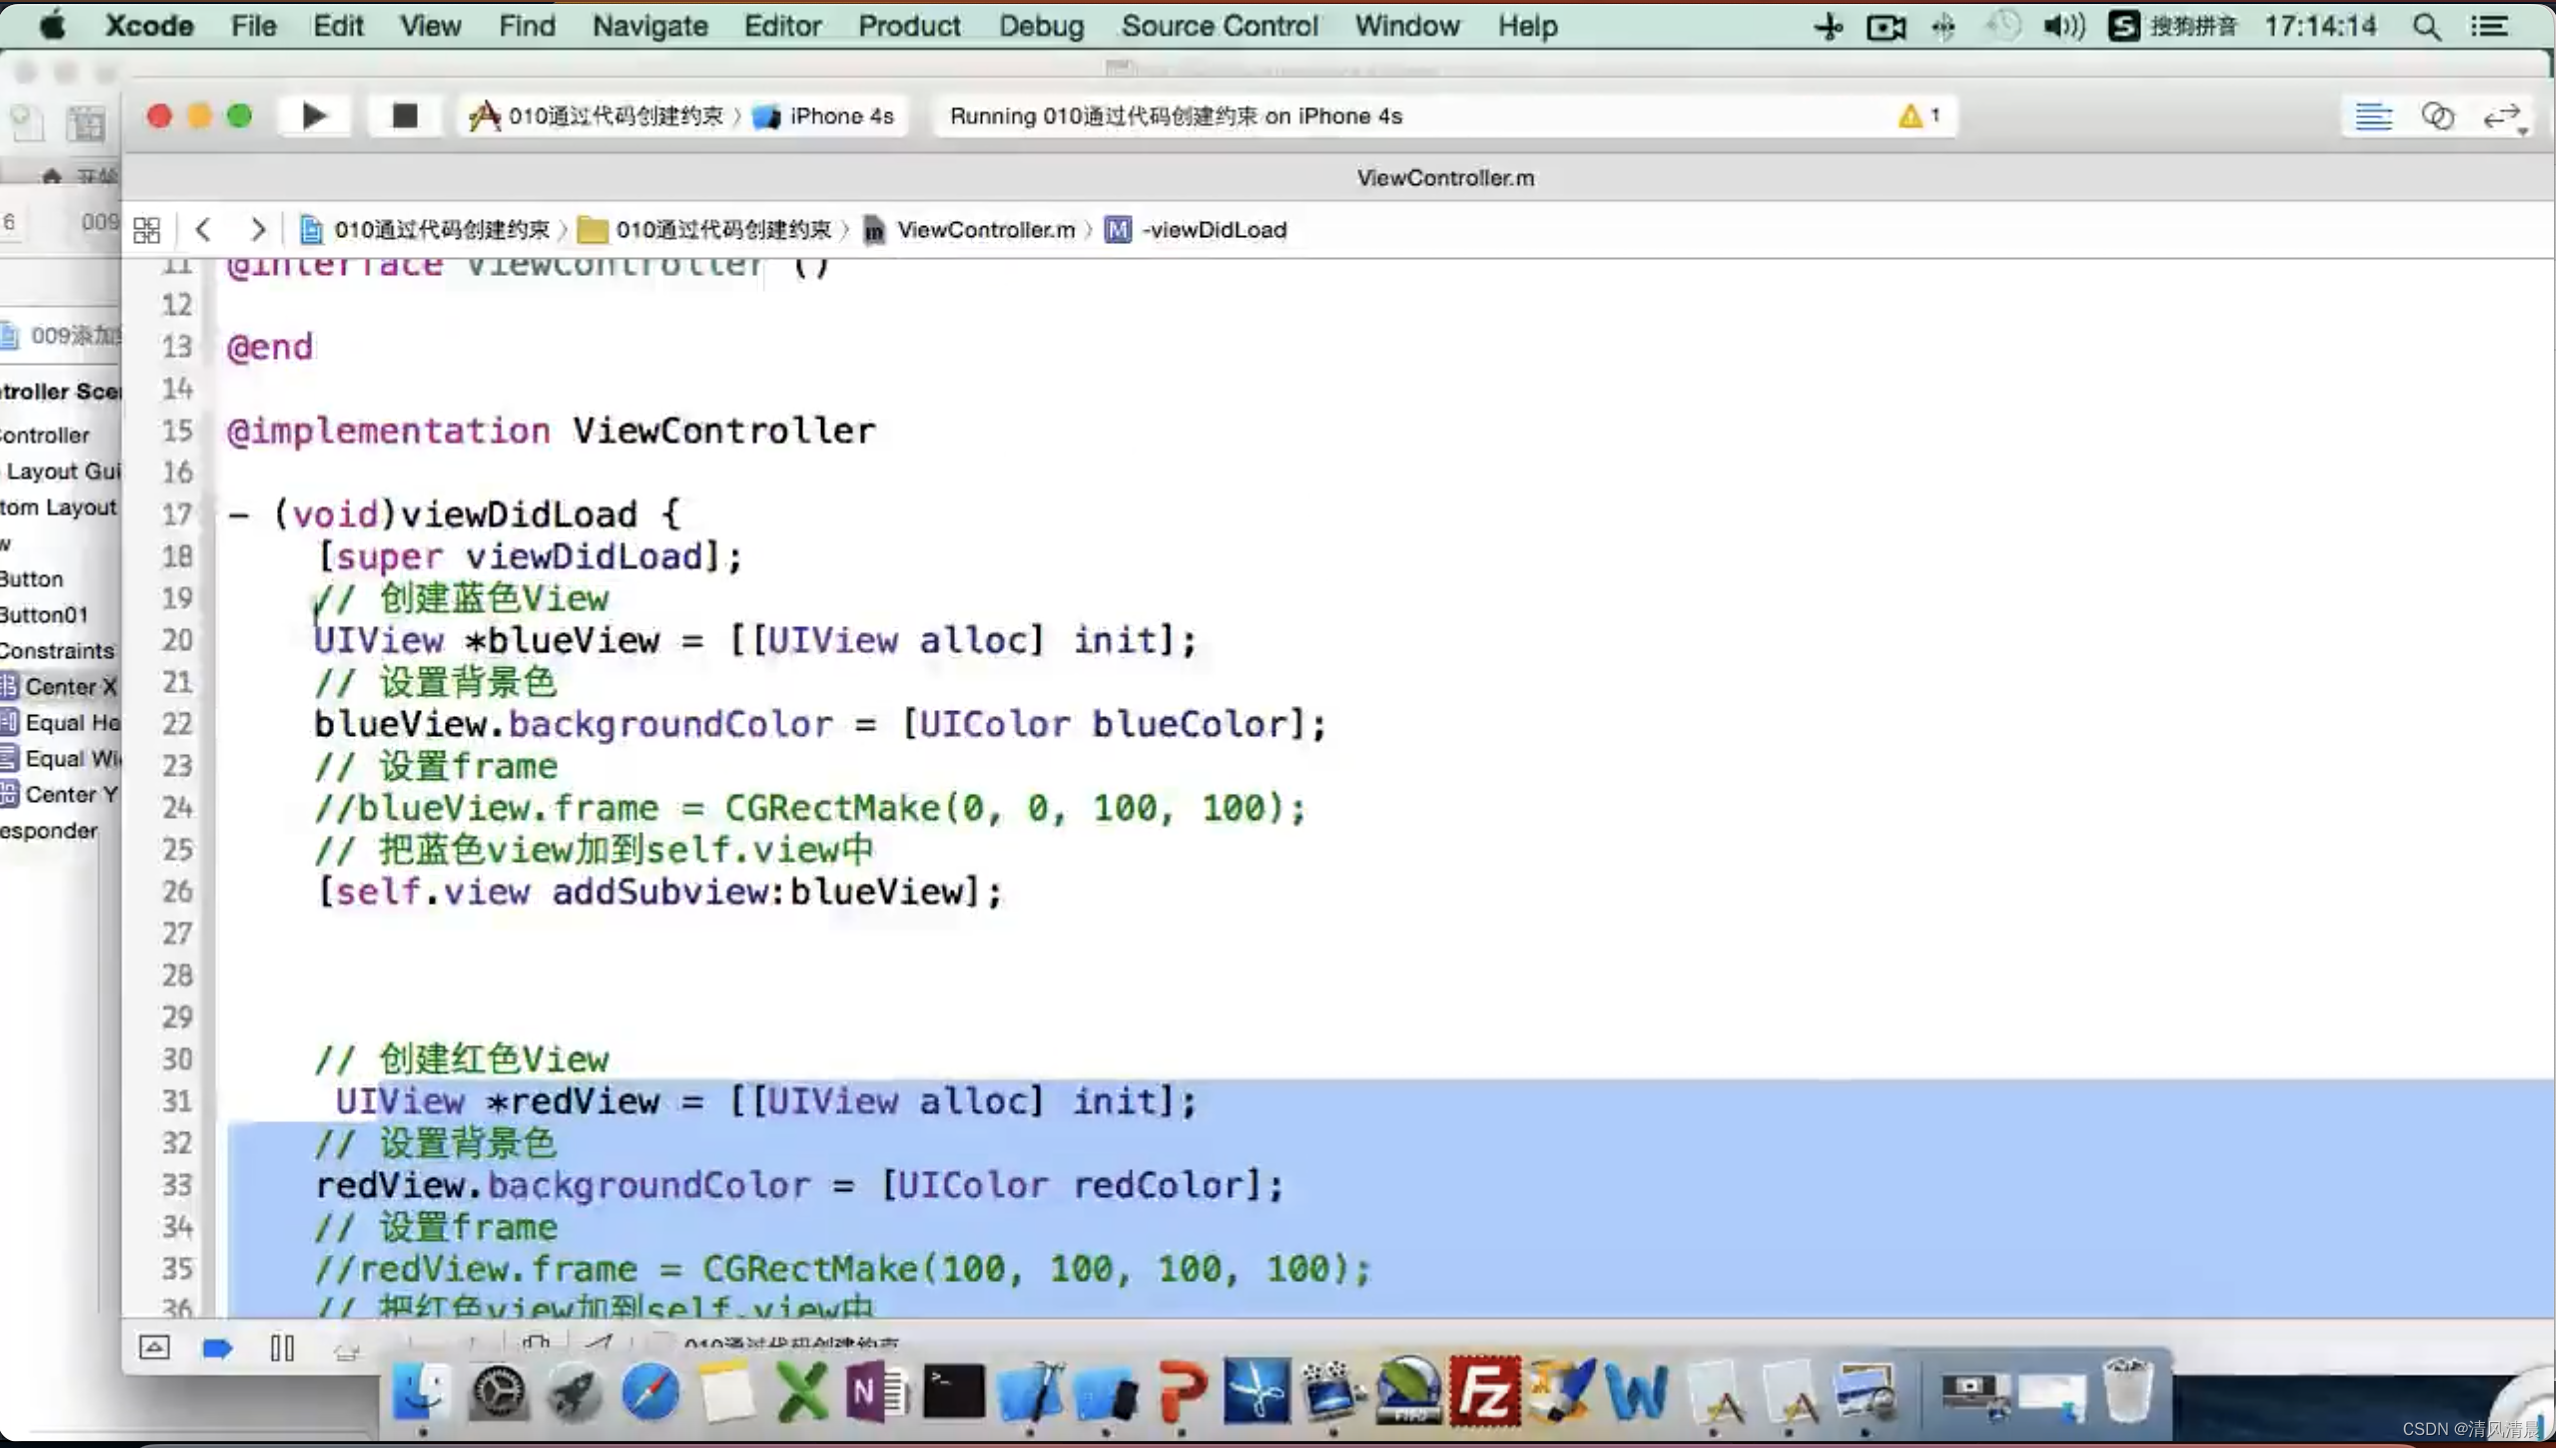Select the Equal He constraint in the outline
This screenshot has height=1448, width=2556.
point(60,723)
